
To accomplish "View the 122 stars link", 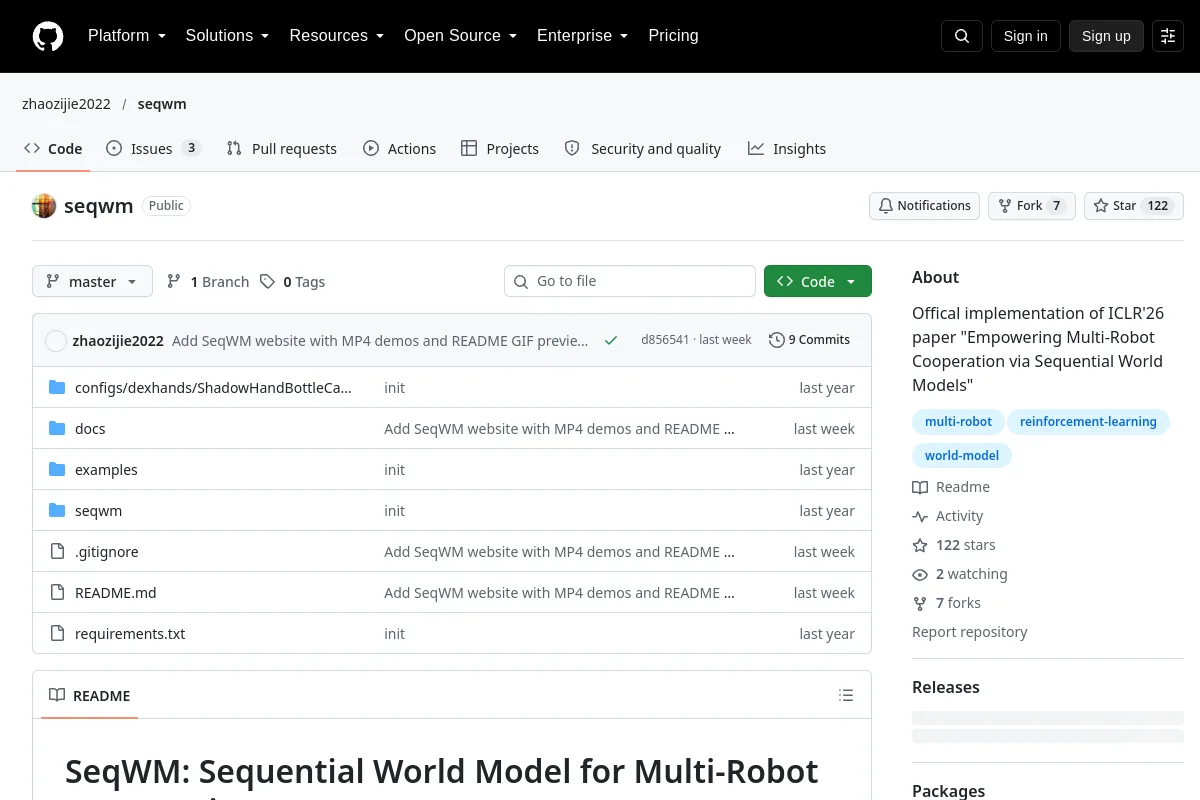I will (954, 545).
